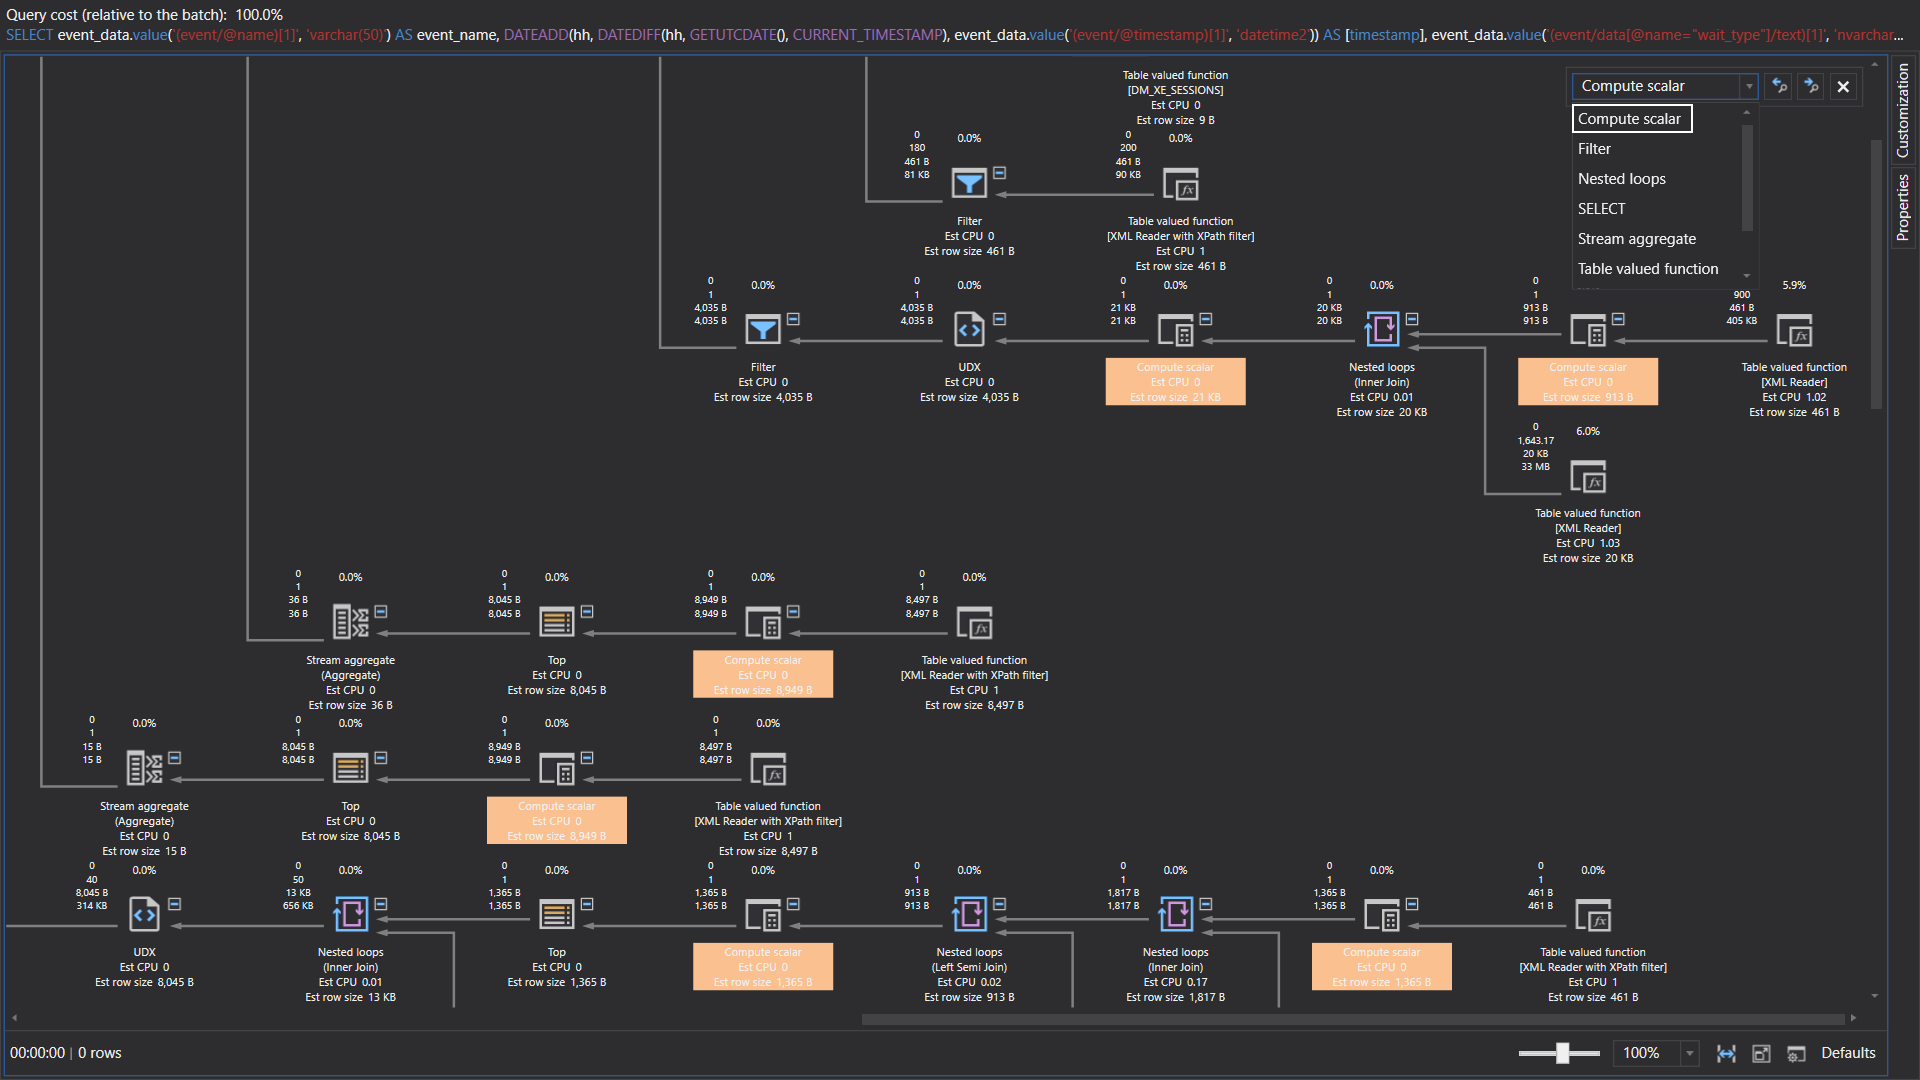Select the Filter operator icon with row size 4,035 B
This screenshot has height=1080, width=1920.
(763, 330)
